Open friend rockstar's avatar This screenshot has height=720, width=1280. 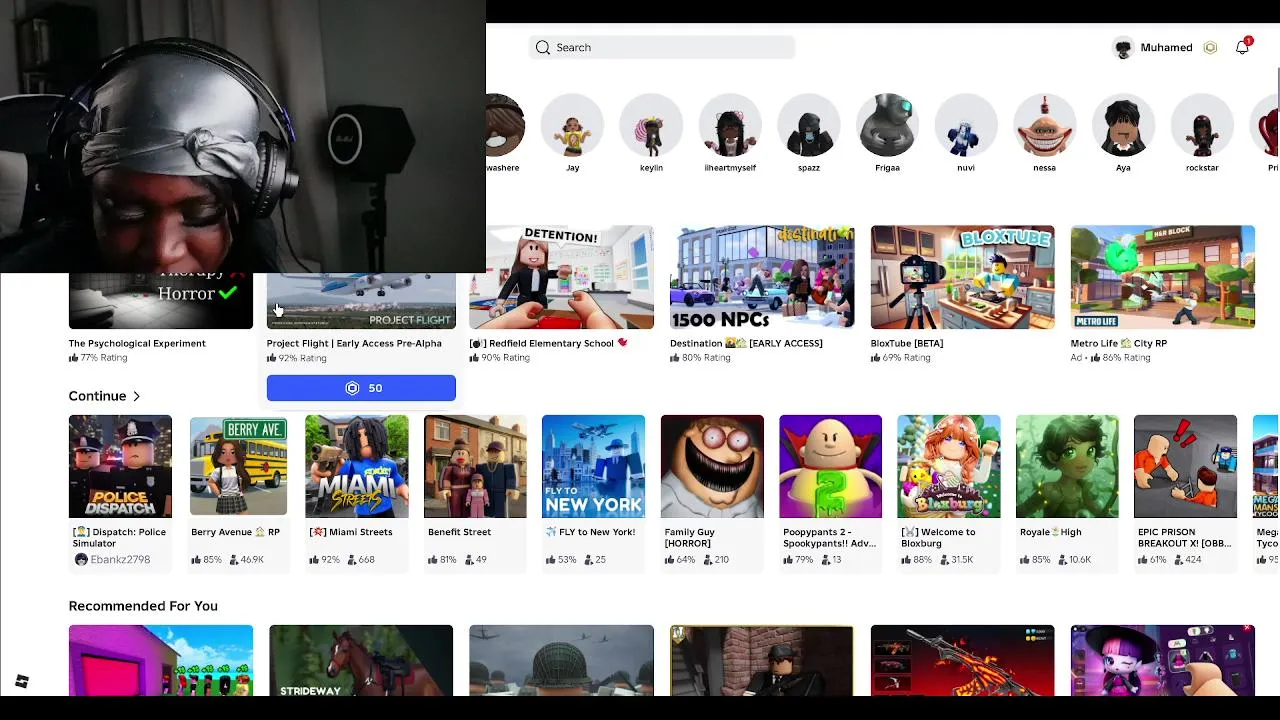coord(1202,126)
